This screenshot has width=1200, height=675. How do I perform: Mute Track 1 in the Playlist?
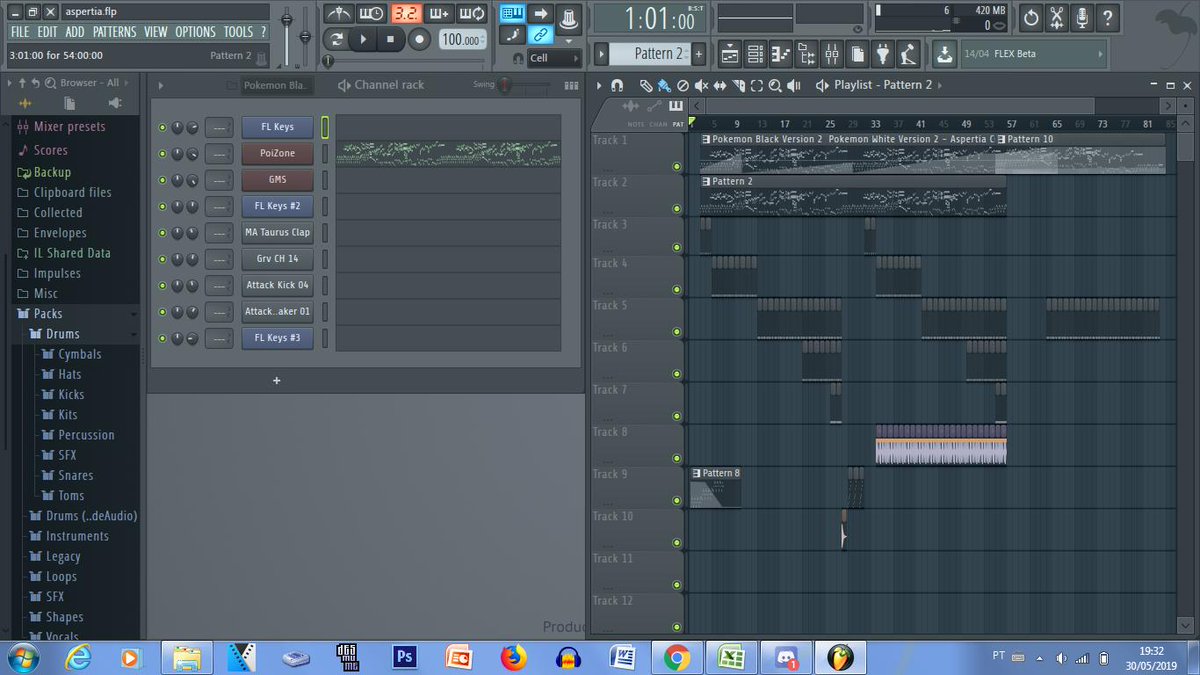pyautogui.click(x=677, y=167)
